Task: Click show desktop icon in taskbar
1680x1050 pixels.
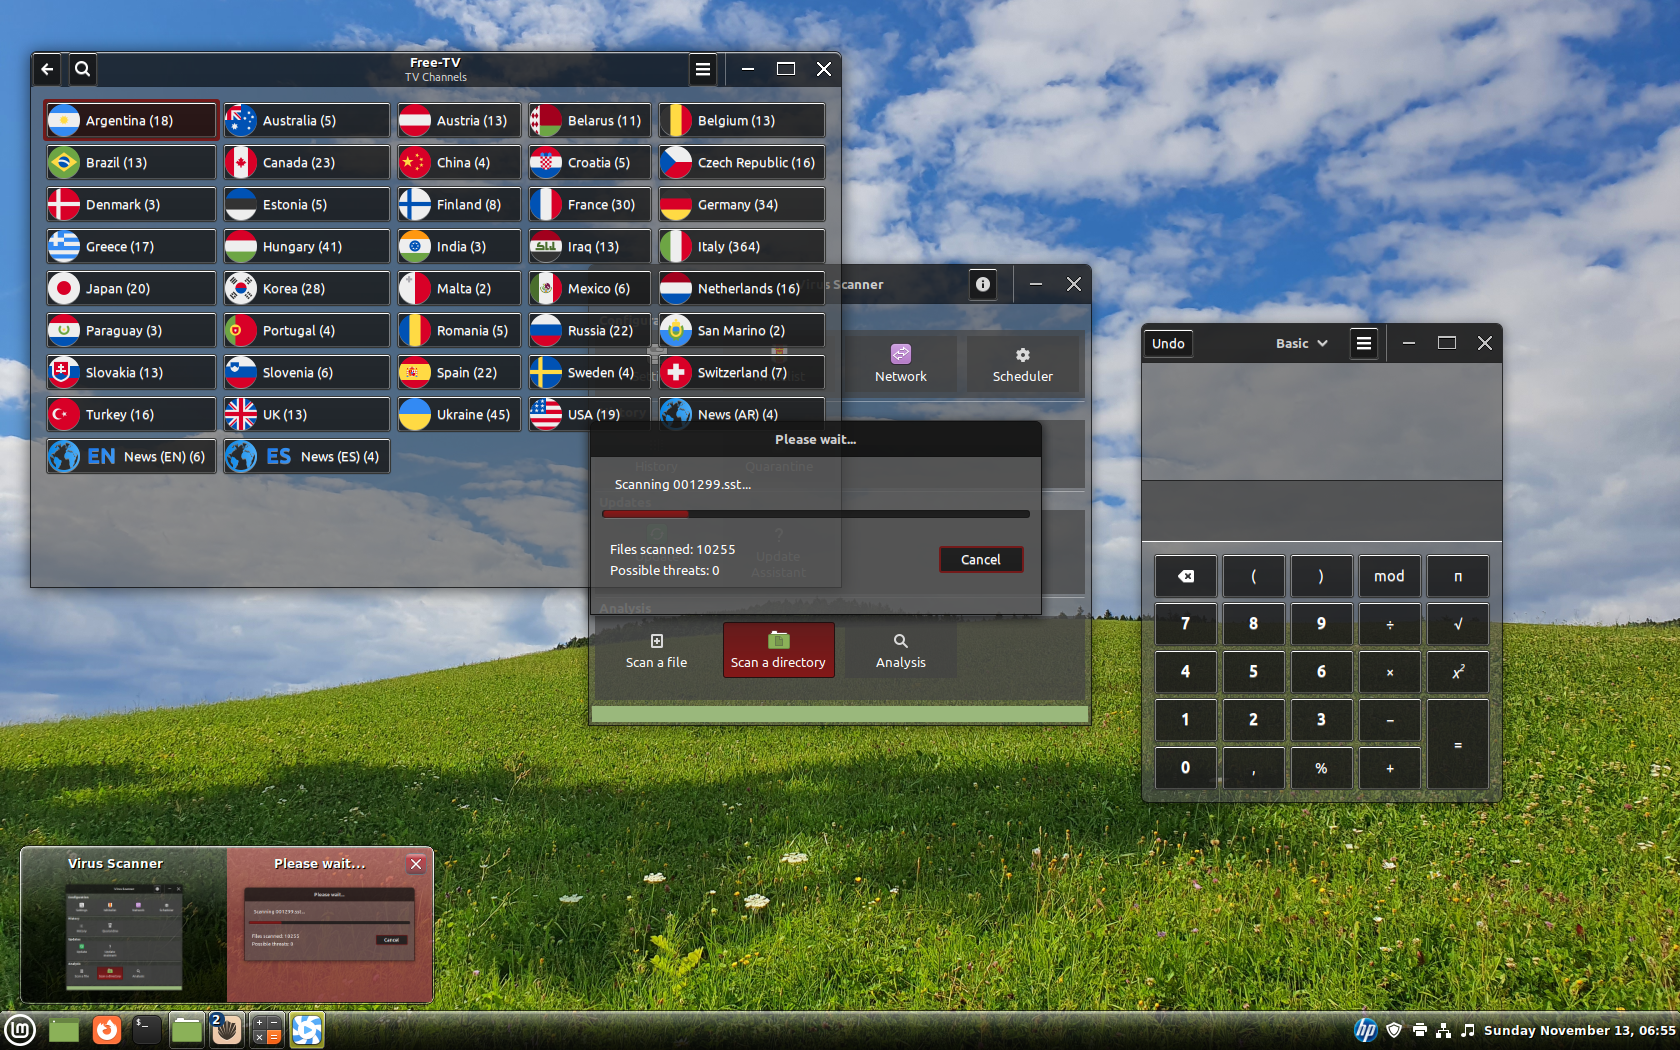Action: point(64,1030)
